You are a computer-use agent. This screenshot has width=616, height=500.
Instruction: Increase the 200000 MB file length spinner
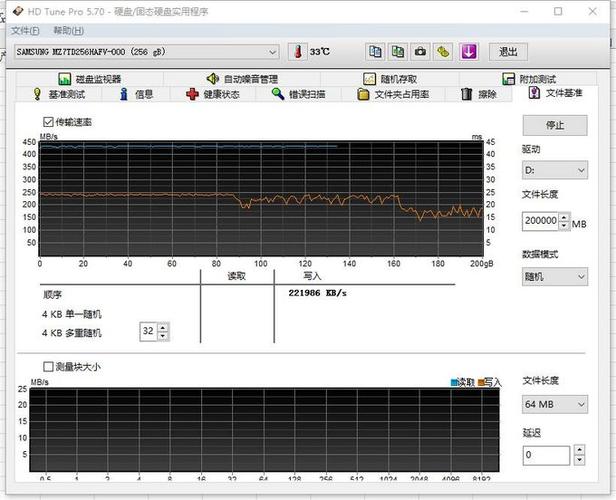pos(564,217)
